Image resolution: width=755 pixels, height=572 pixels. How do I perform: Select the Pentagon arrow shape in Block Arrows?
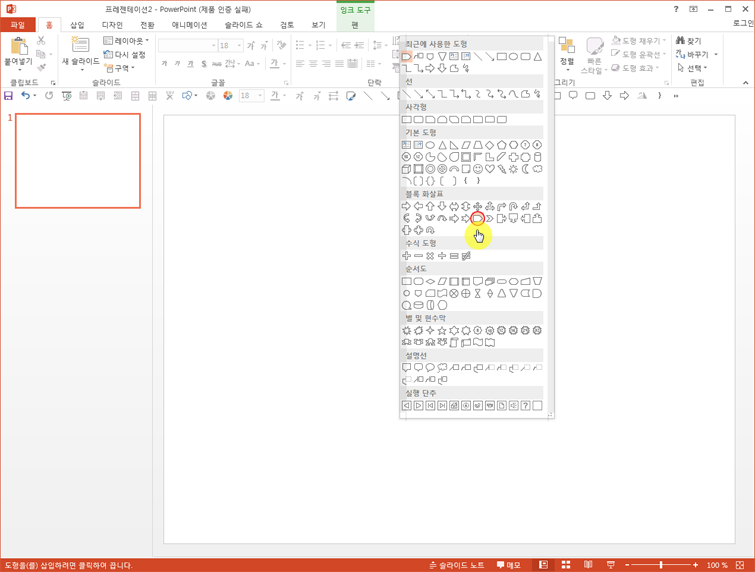(x=477, y=219)
